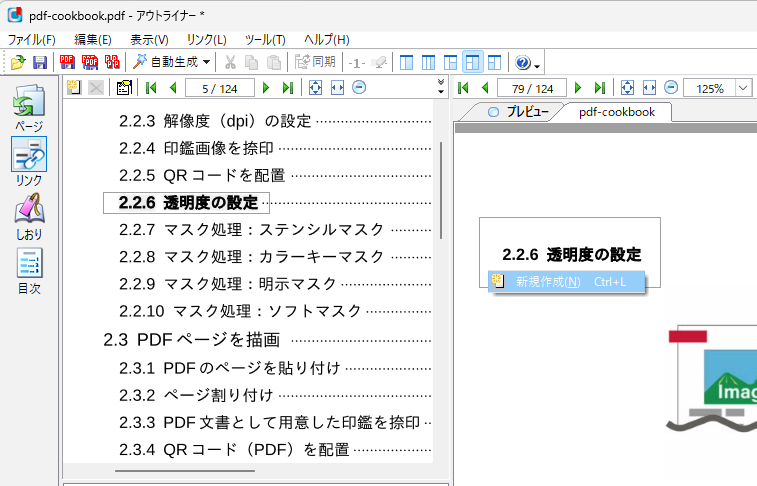Switch to the リンク sidebar panel
This screenshot has height=486, width=757.
pyautogui.click(x=29, y=162)
